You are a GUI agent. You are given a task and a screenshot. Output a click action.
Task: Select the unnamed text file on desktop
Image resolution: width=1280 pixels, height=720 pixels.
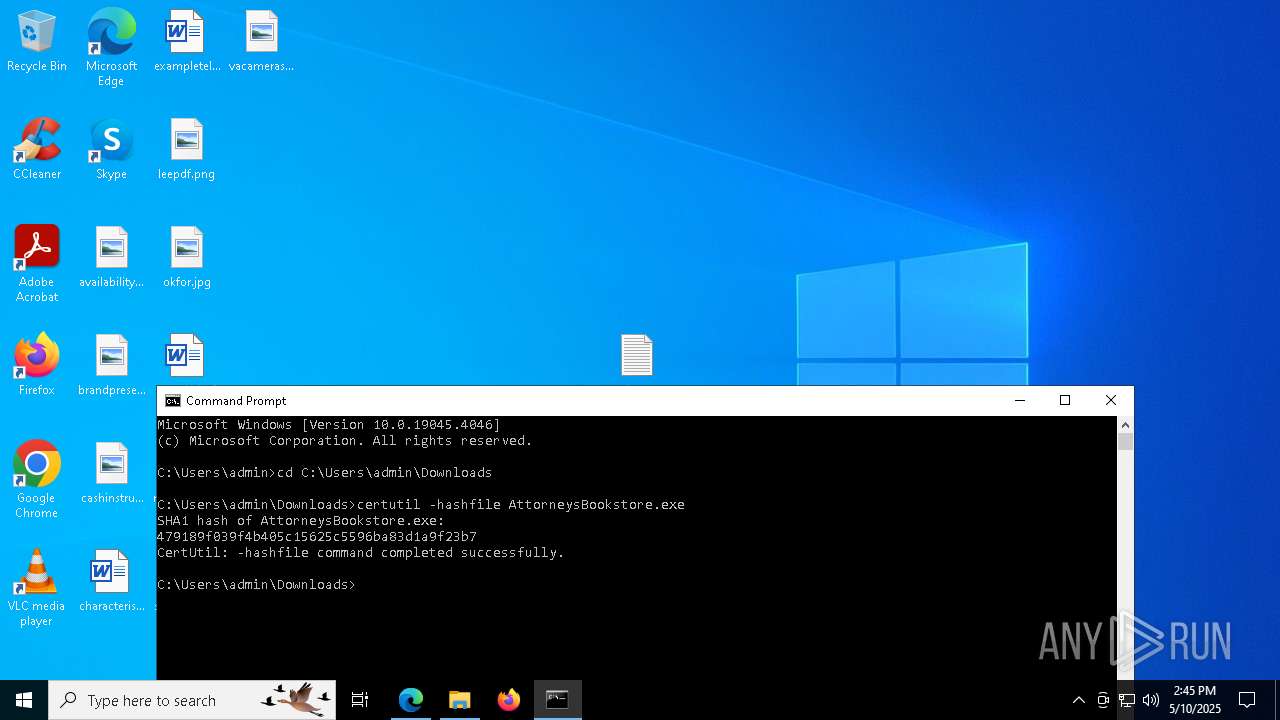[637, 355]
